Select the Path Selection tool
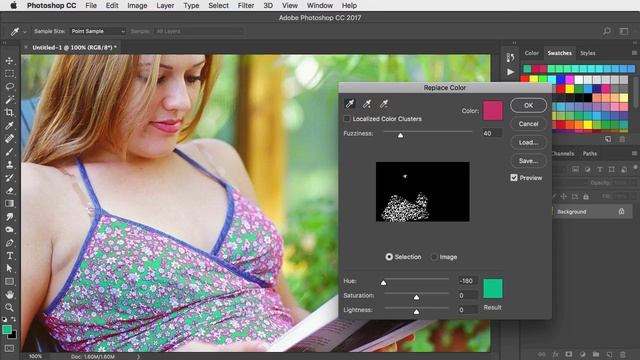This screenshot has height=360, width=640. coord(9,269)
